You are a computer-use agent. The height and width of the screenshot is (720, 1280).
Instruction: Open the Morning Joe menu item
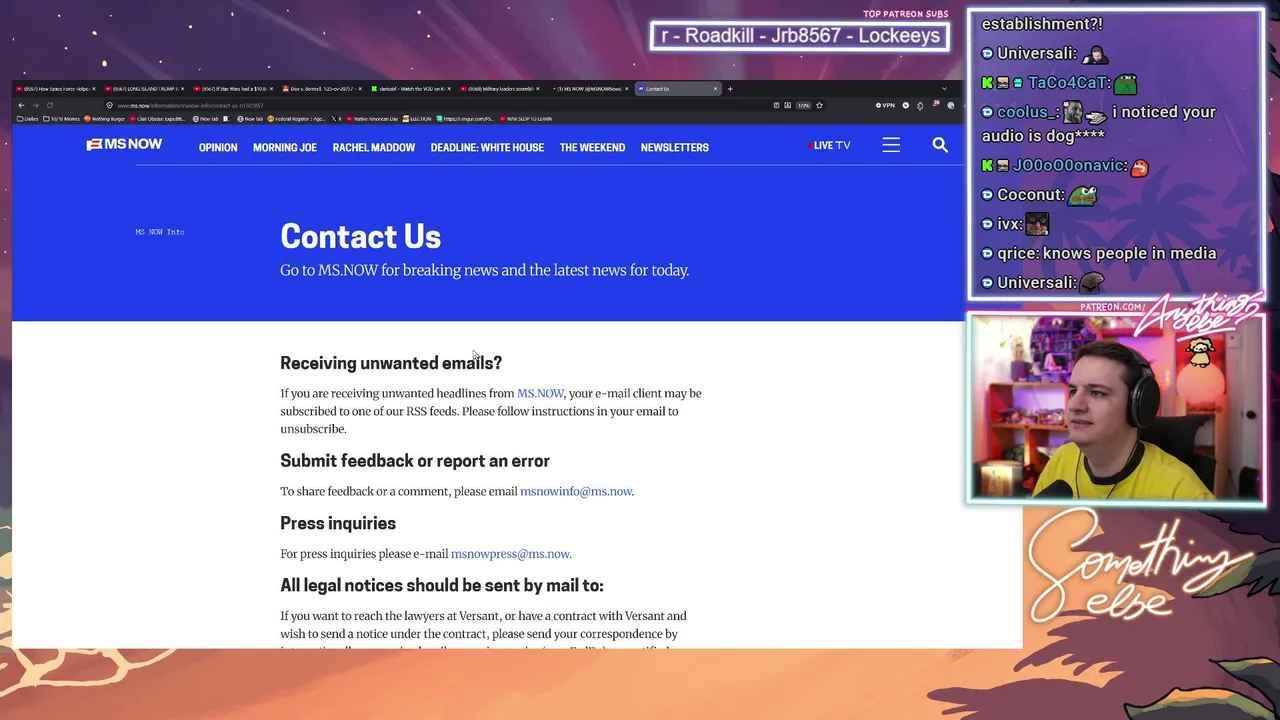pos(285,147)
